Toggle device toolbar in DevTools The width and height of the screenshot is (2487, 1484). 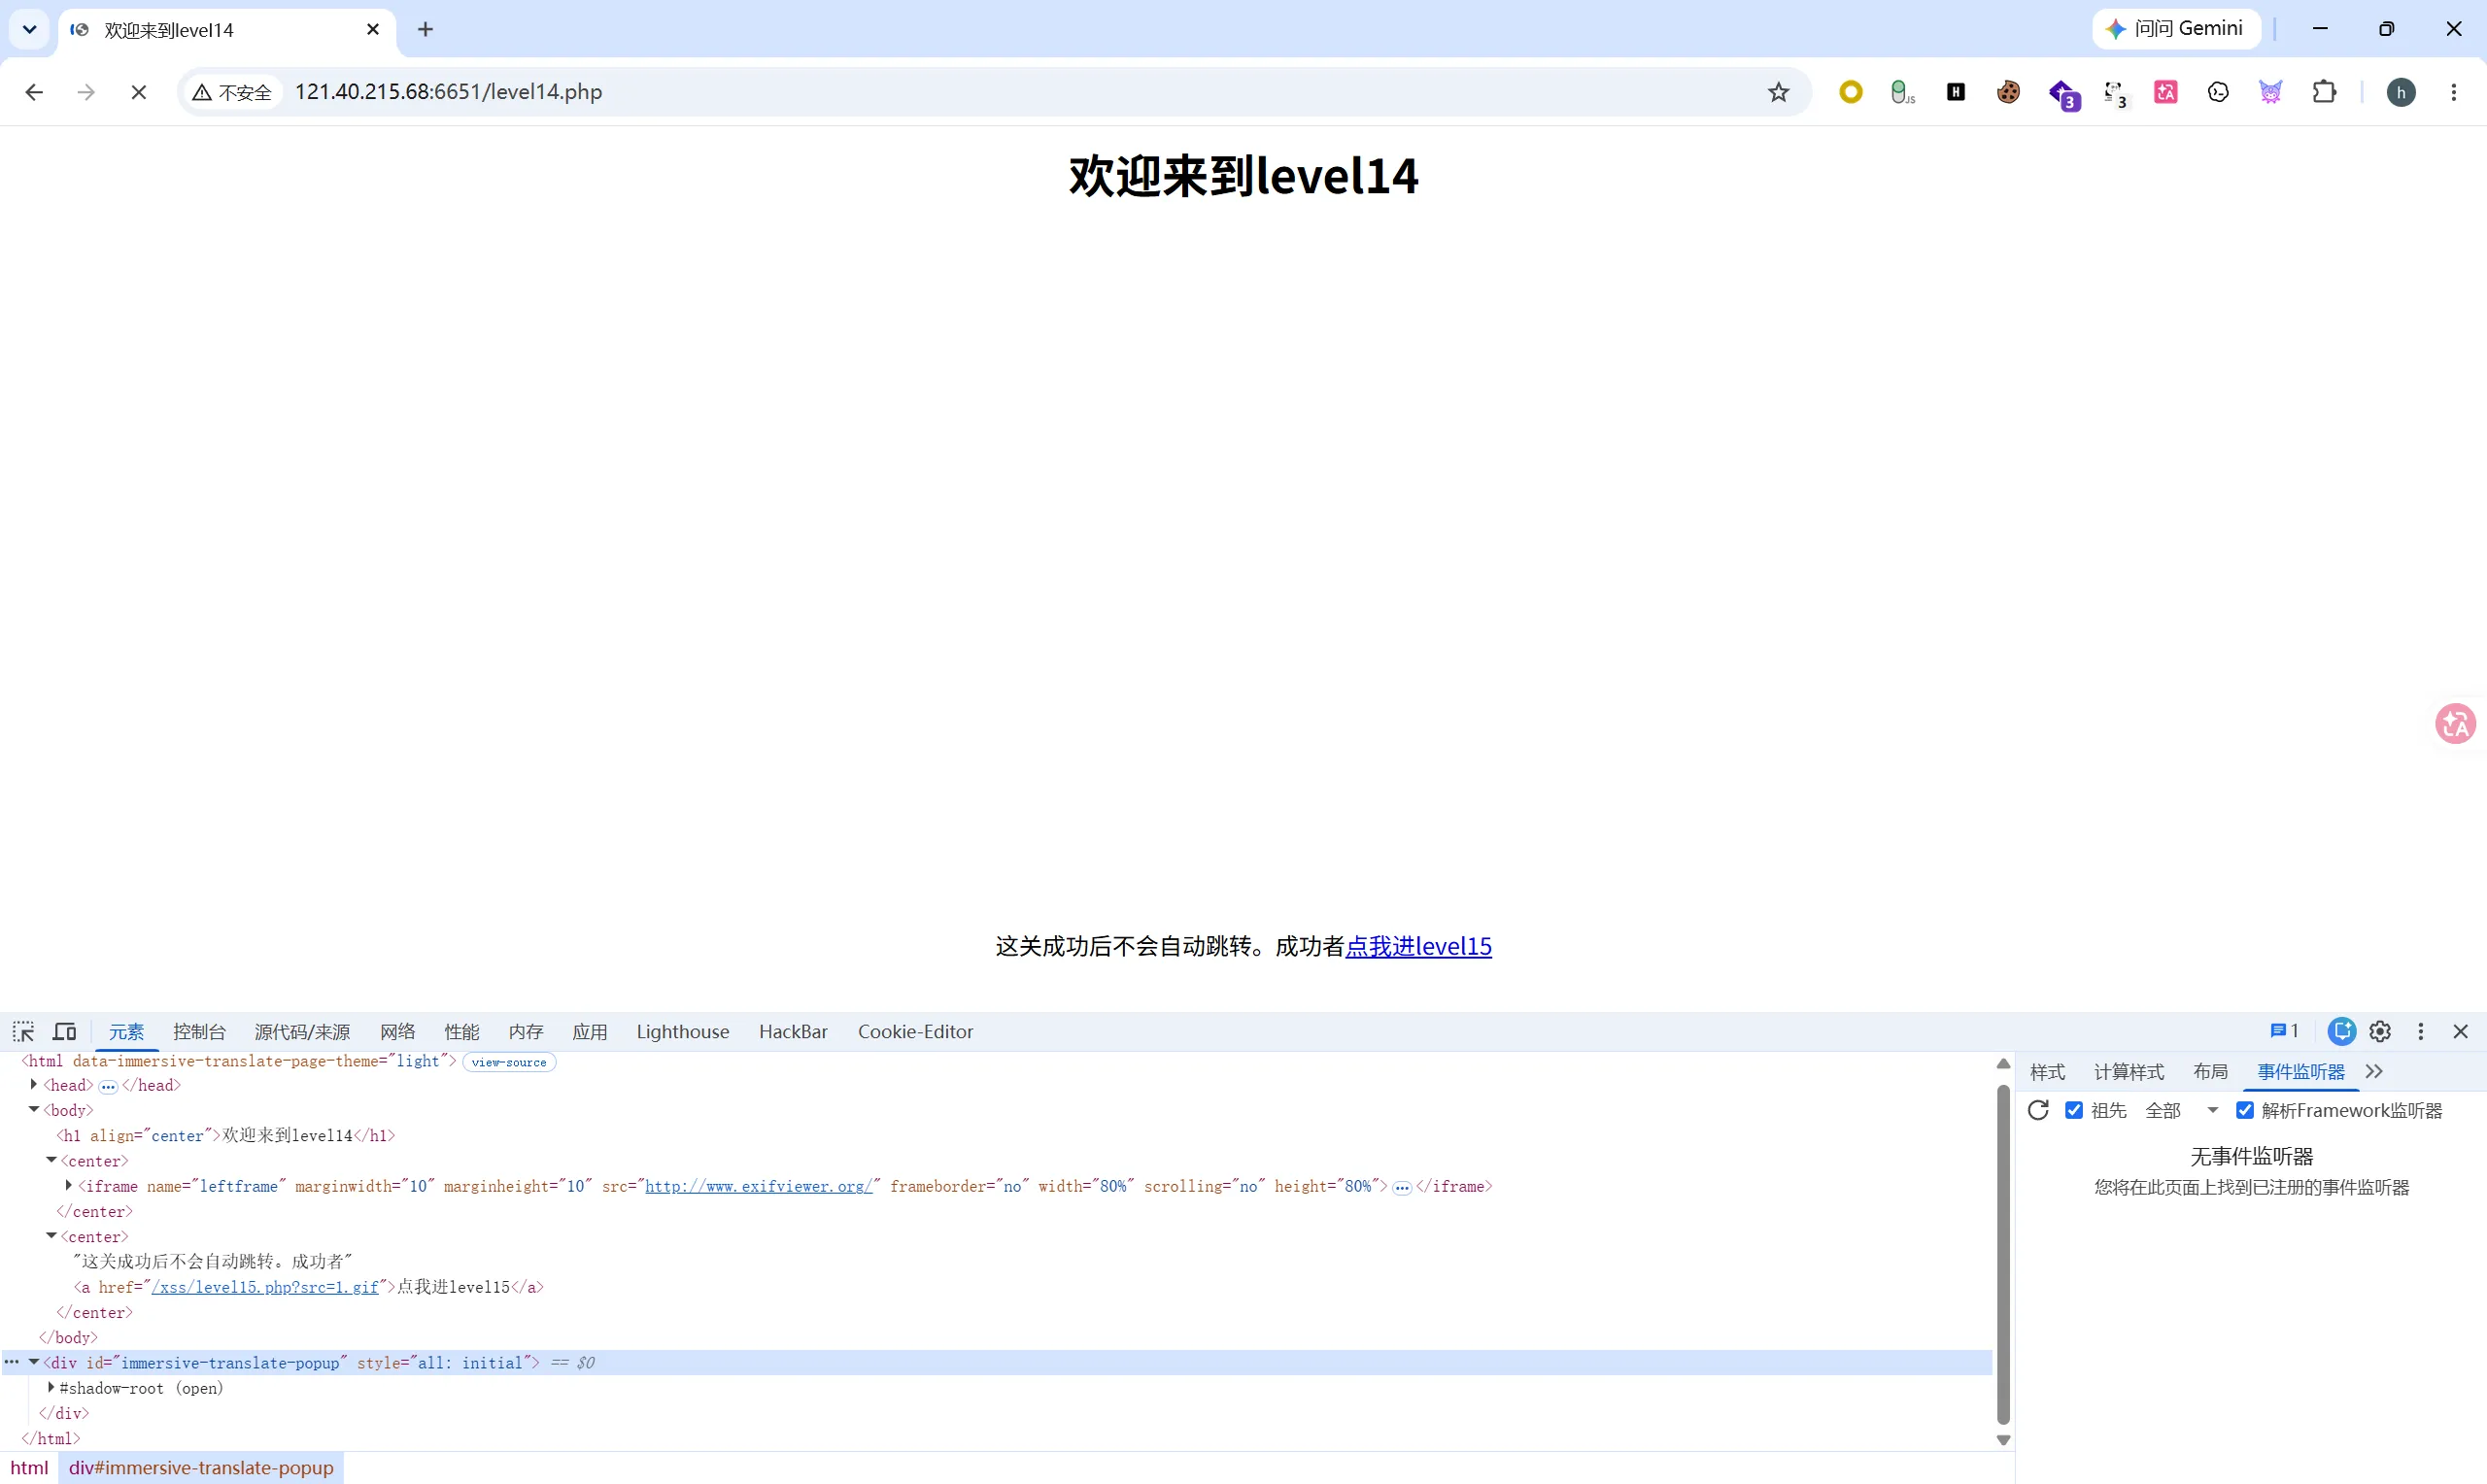point(65,1031)
